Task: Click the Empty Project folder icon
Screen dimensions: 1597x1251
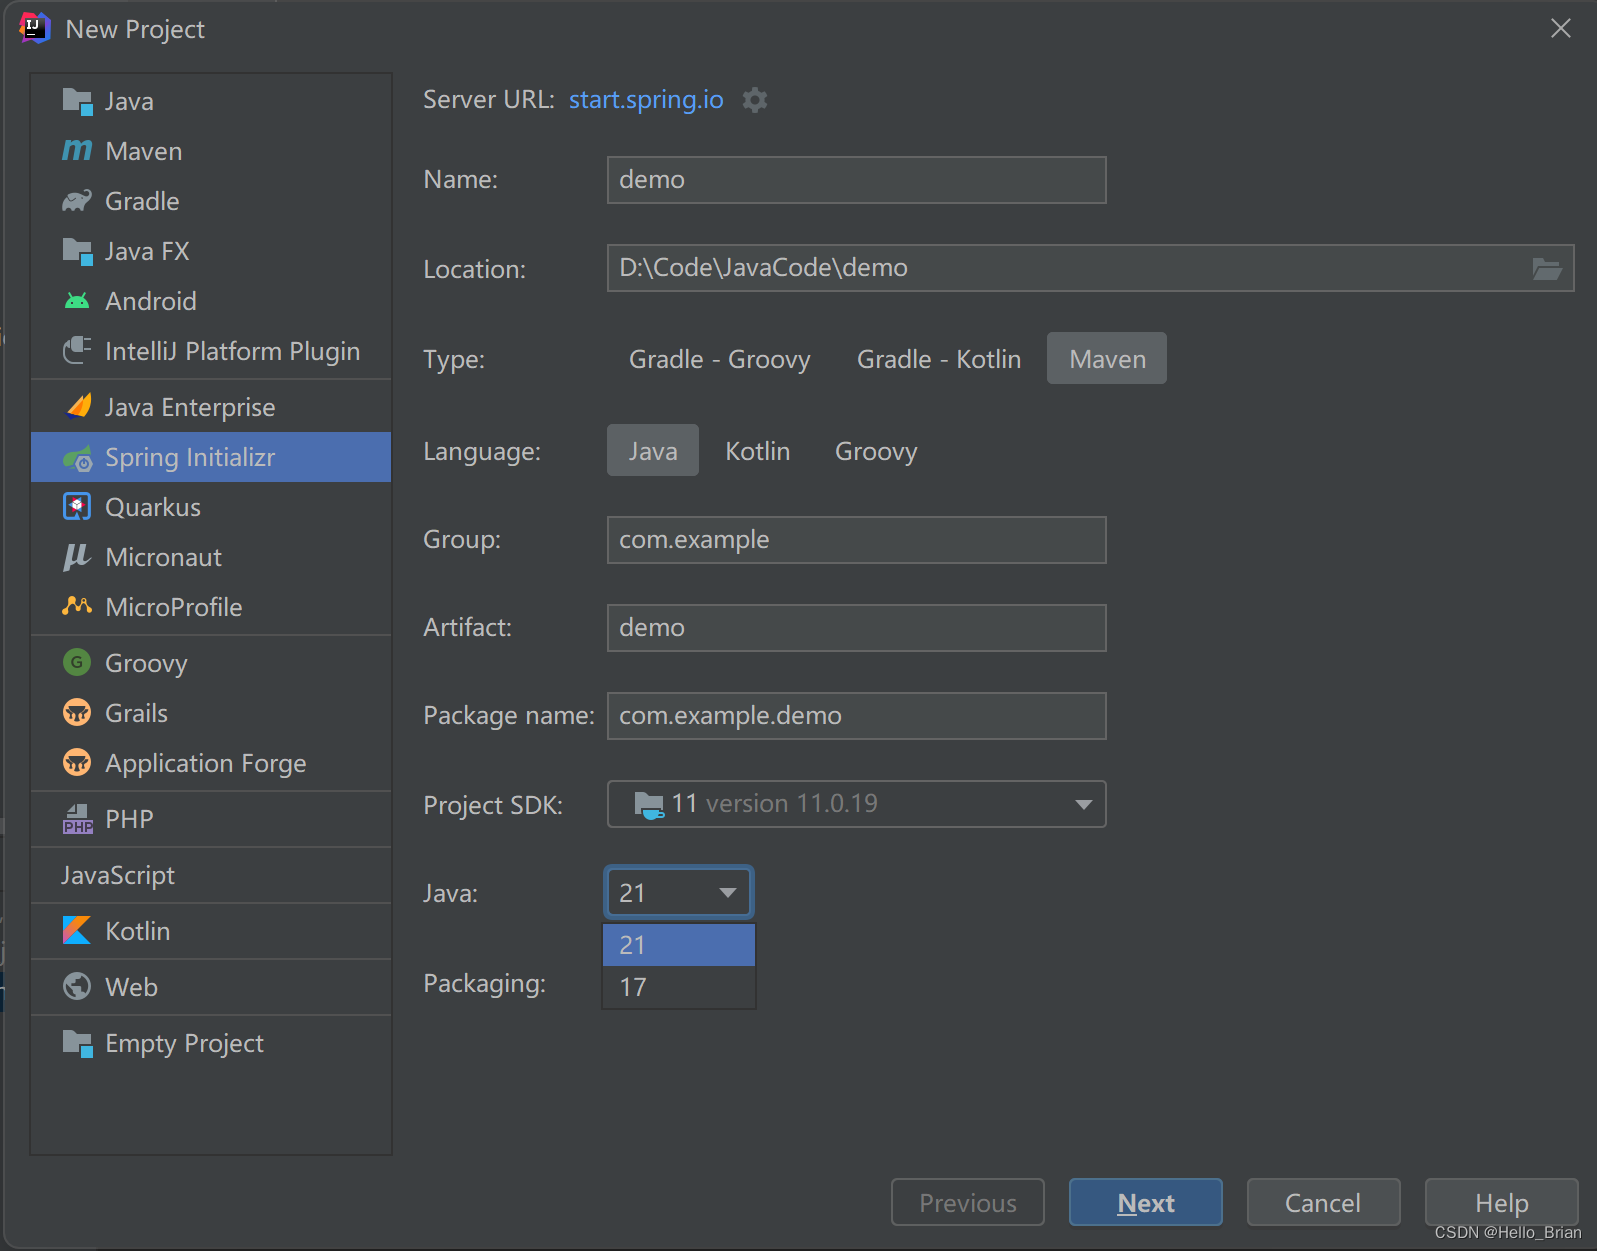Action: [x=77, y=1043]
